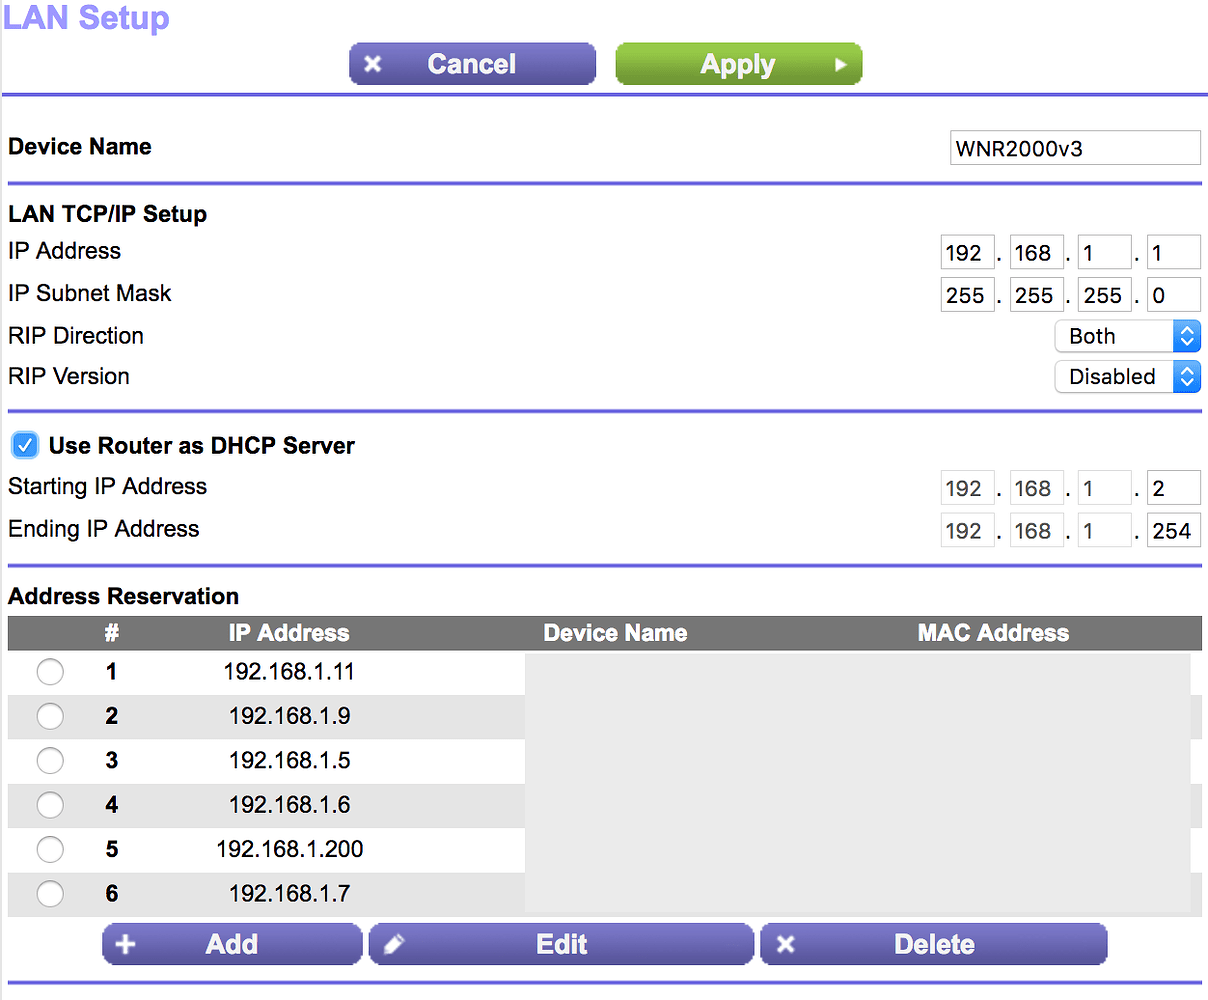The width and height of the screenshot is (1208, 1000).
Task: Select the radio button for reservation 192.168.1.11
Action: pyautogui.click(x=50, y=672)
